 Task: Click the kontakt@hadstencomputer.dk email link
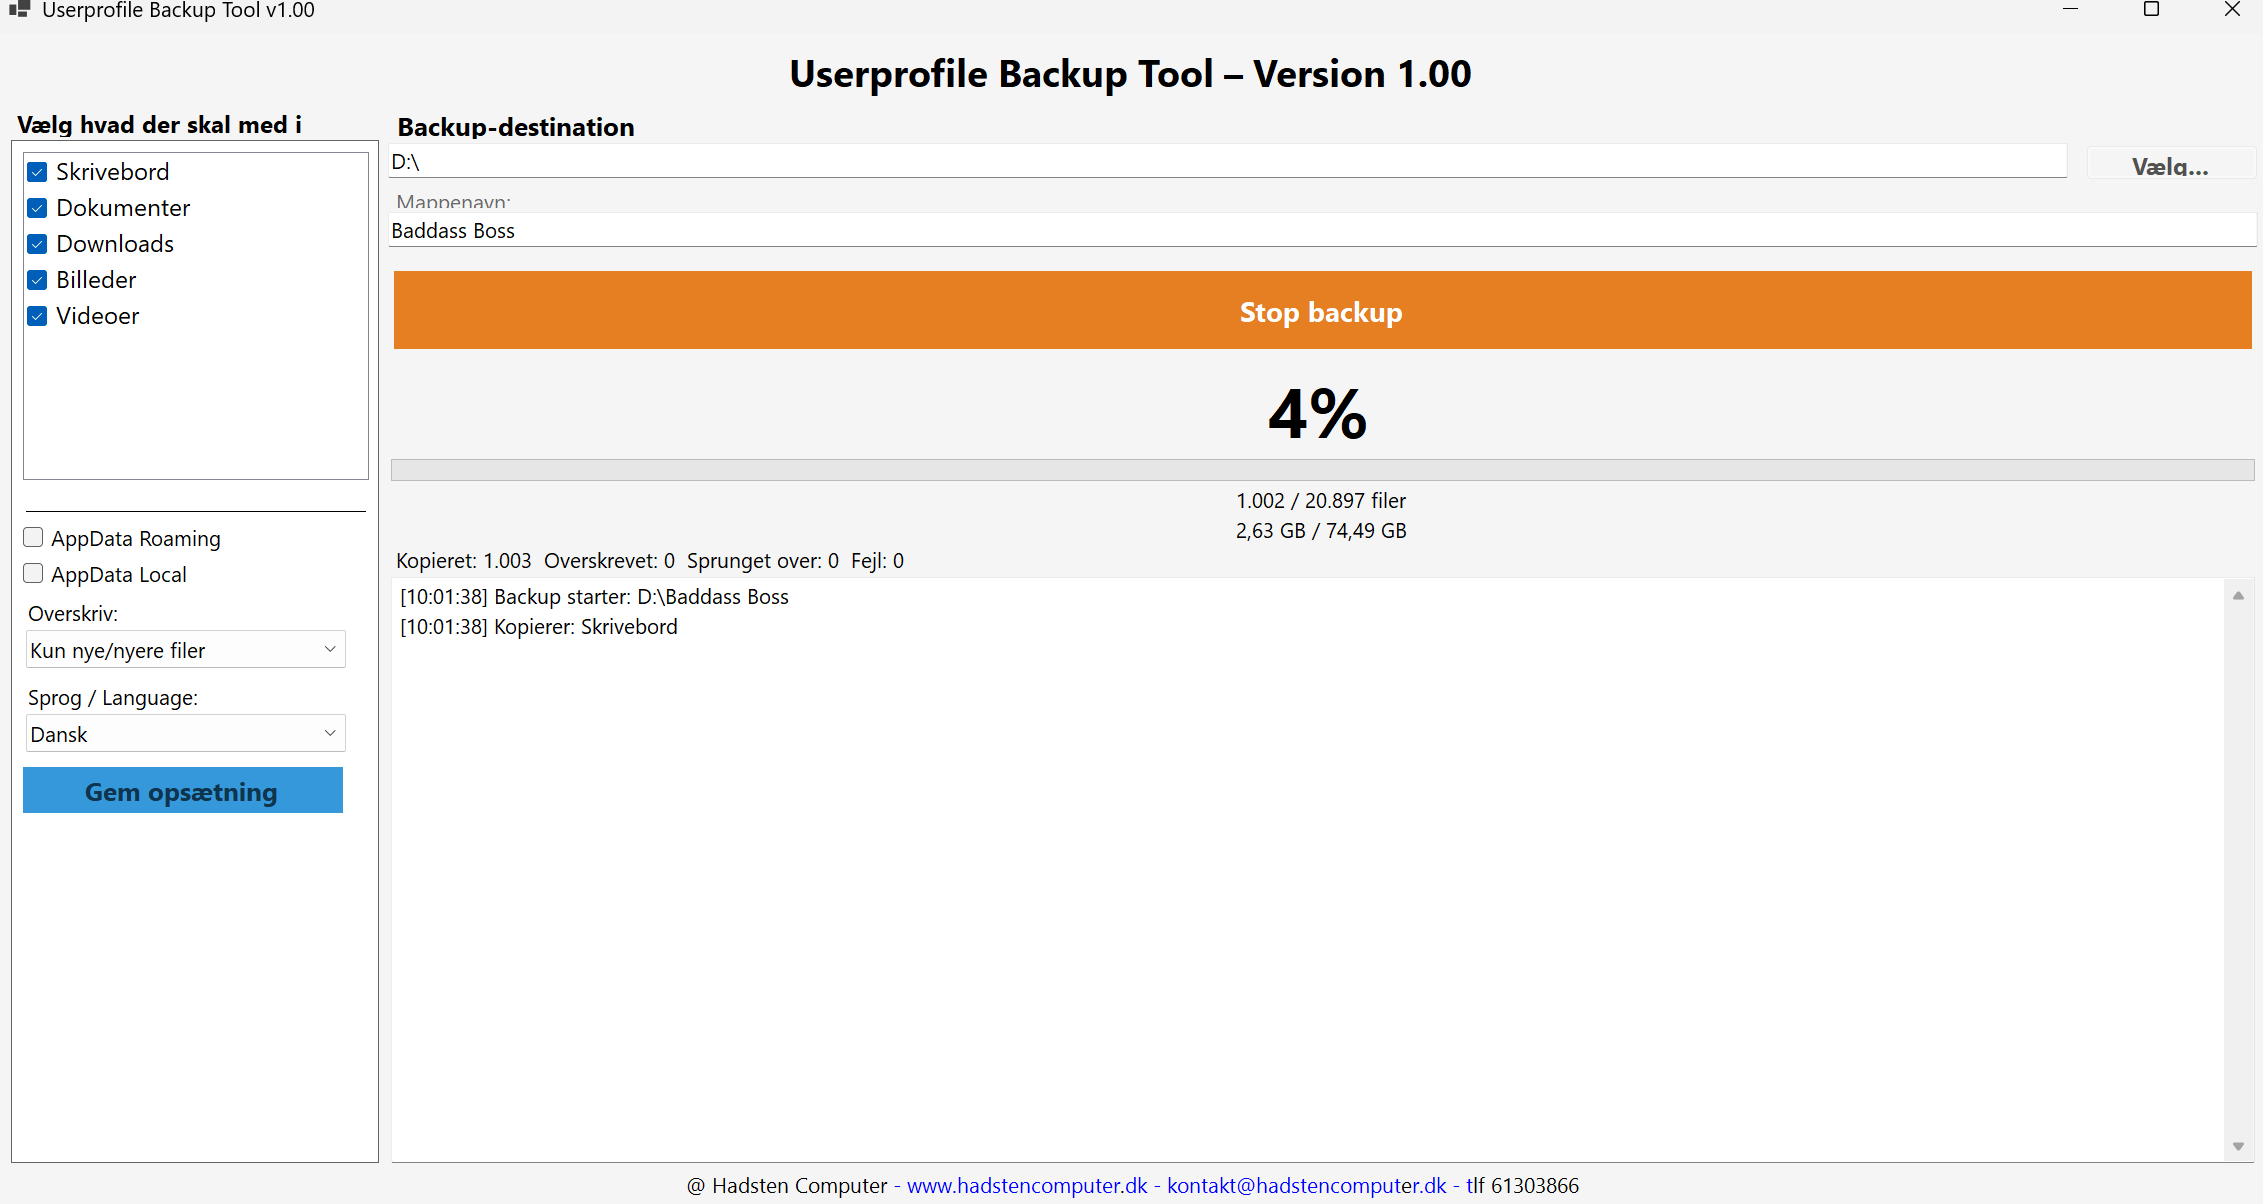1306,1186
